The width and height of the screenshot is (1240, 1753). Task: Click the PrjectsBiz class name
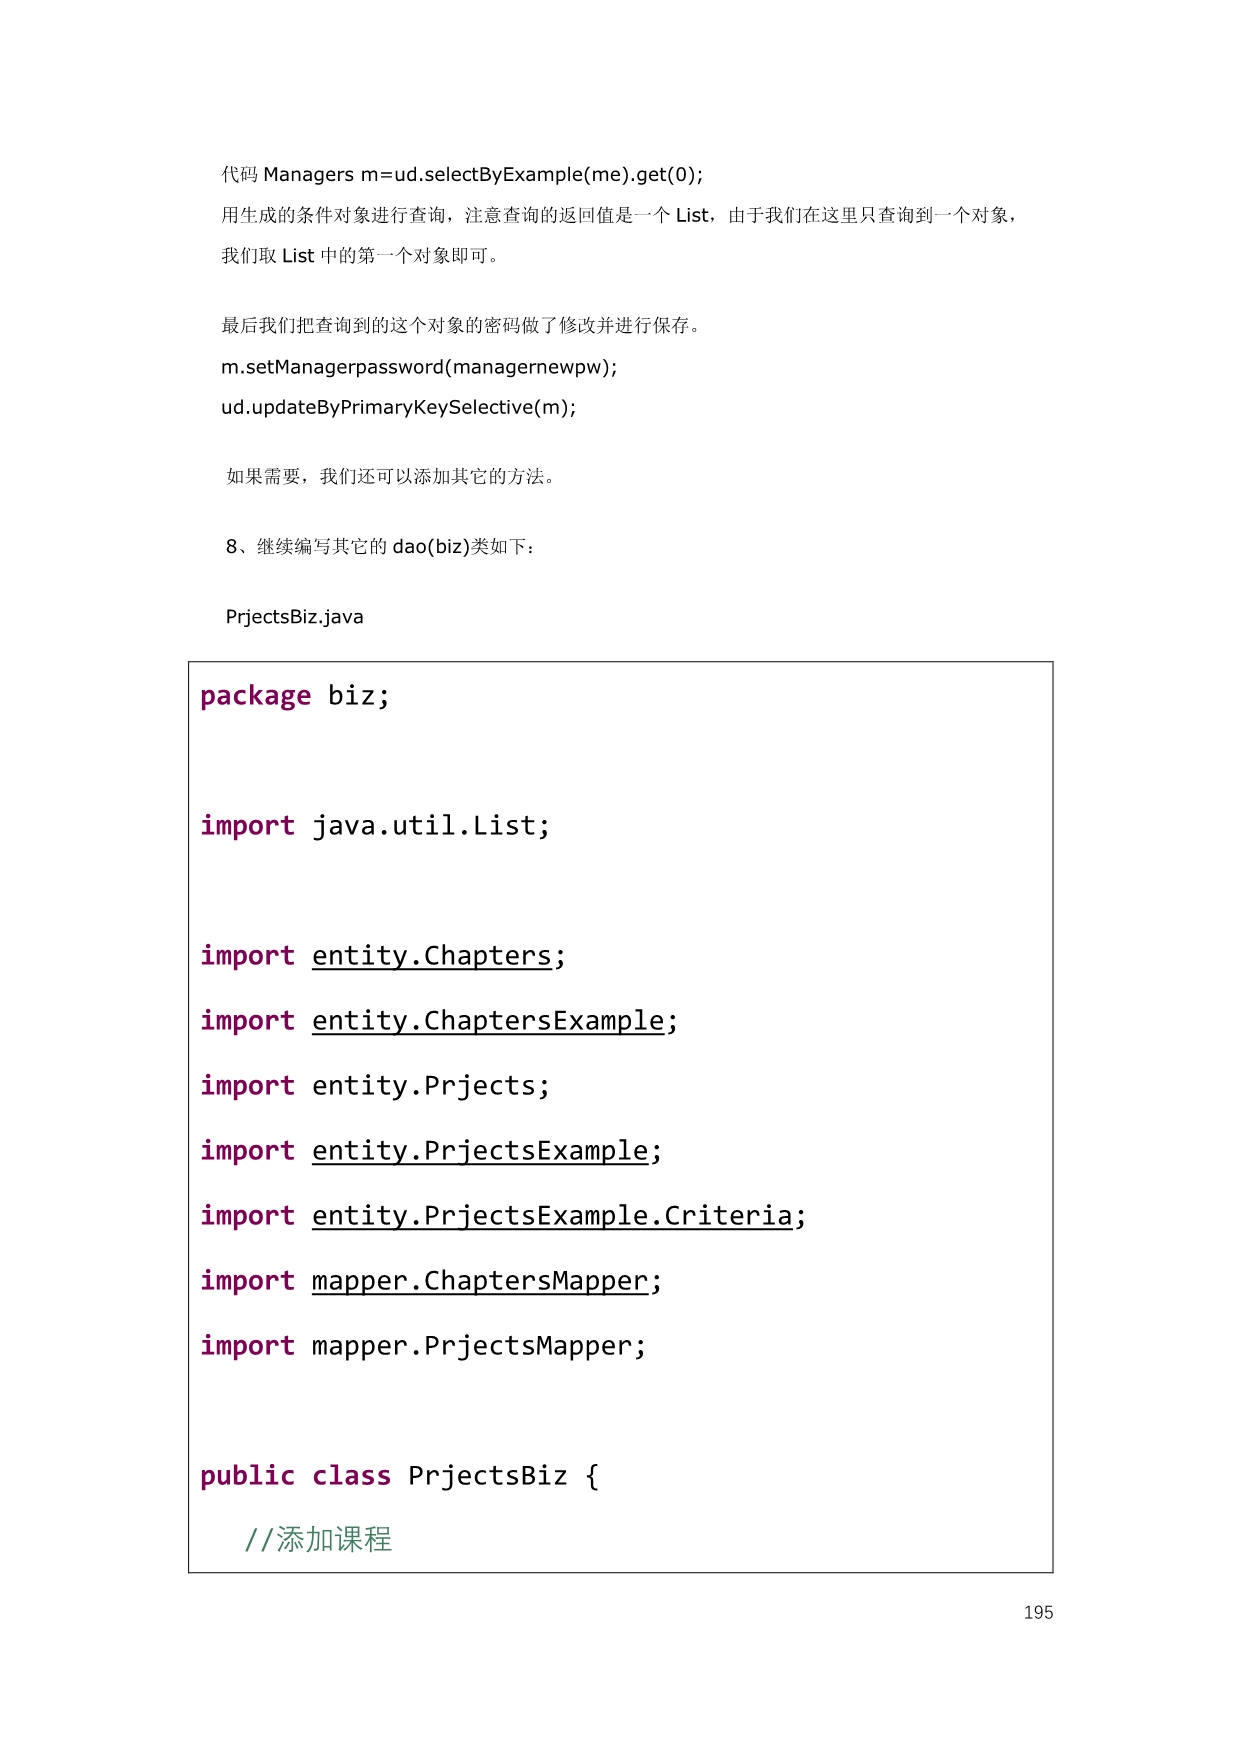[x=487, y=1476]
